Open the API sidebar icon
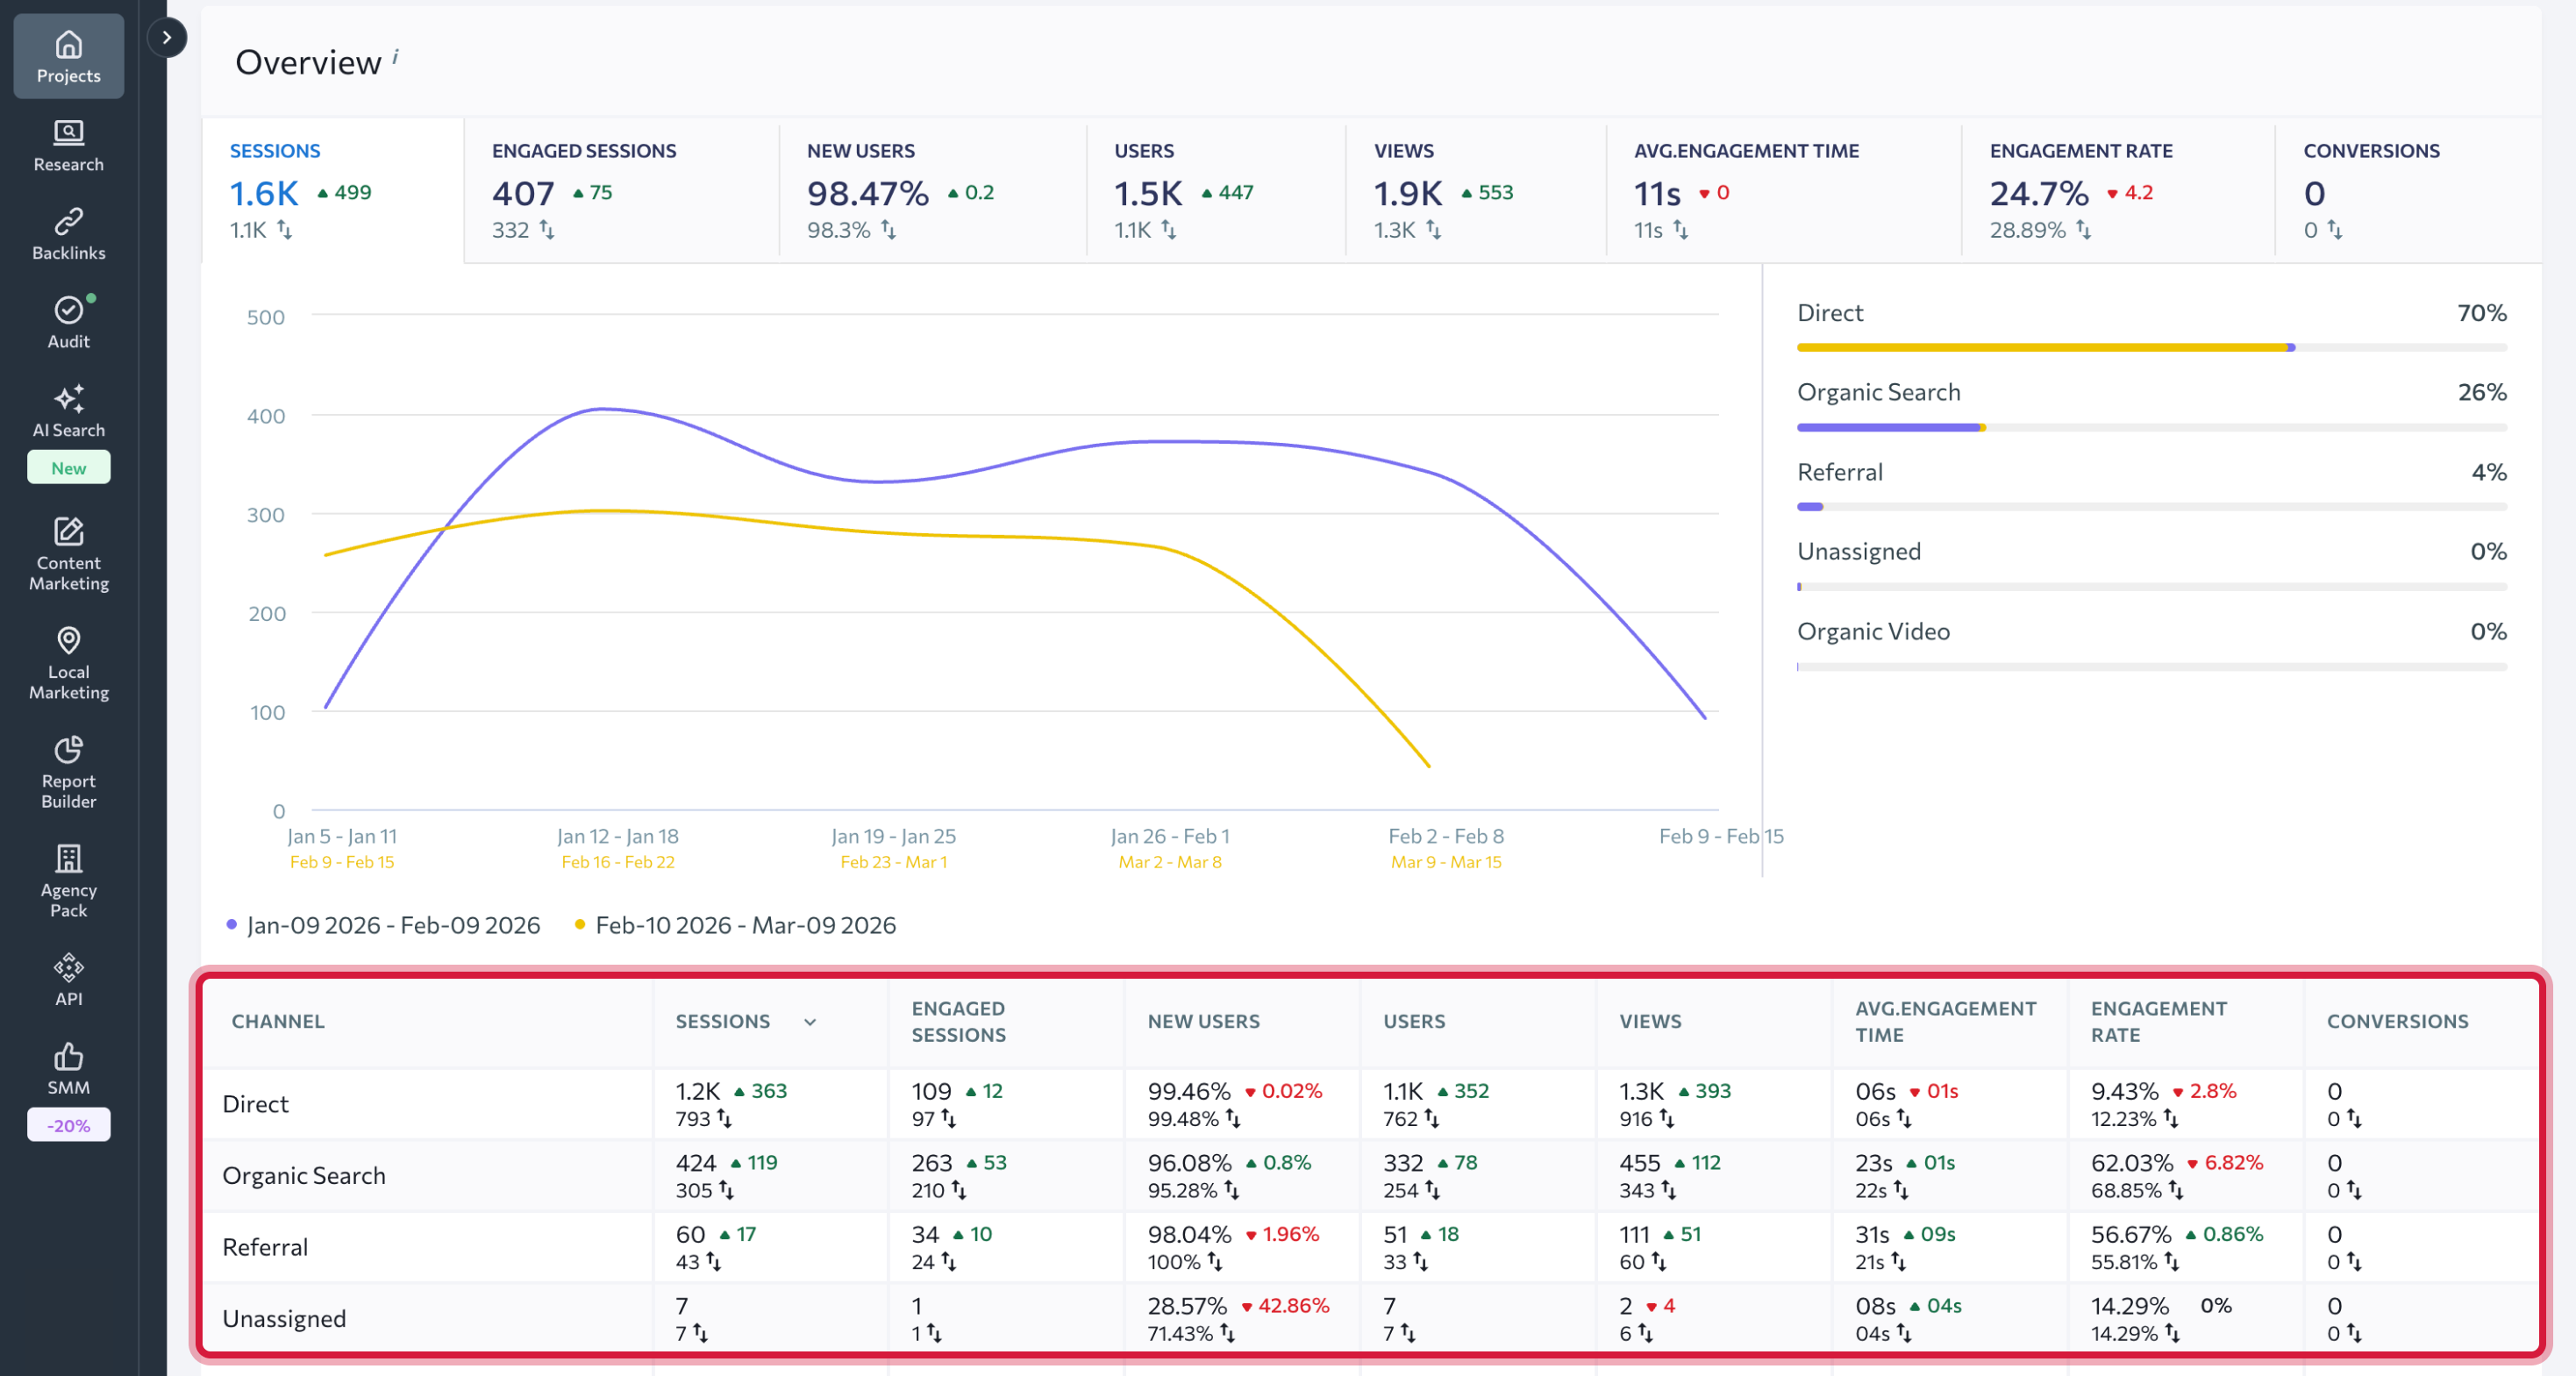This screenshot has width=2576, height=1376. (68, 967)
